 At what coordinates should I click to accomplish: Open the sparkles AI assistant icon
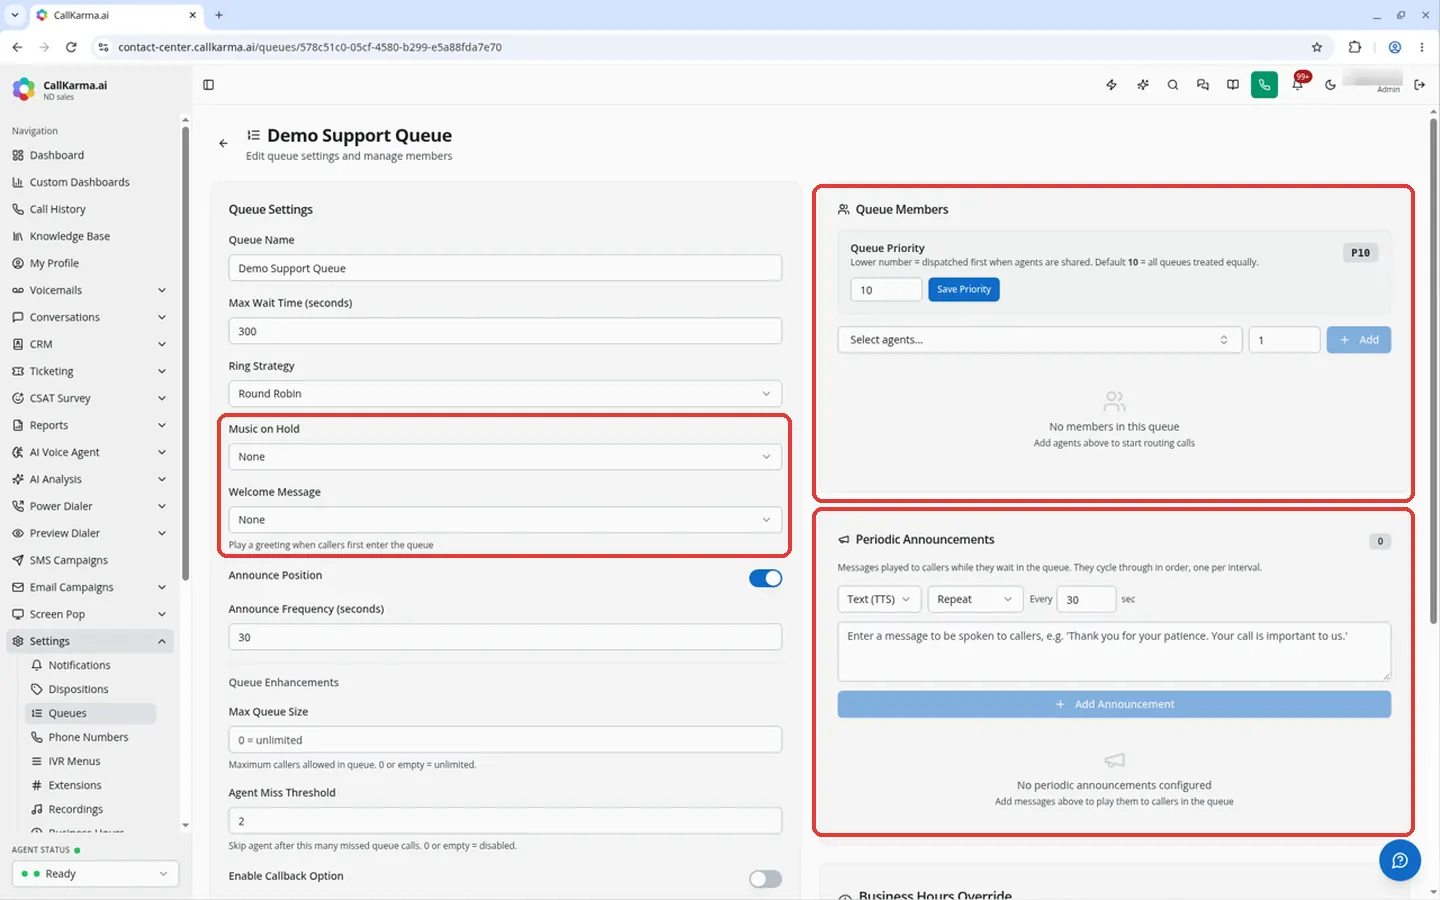coord(1142,85)
